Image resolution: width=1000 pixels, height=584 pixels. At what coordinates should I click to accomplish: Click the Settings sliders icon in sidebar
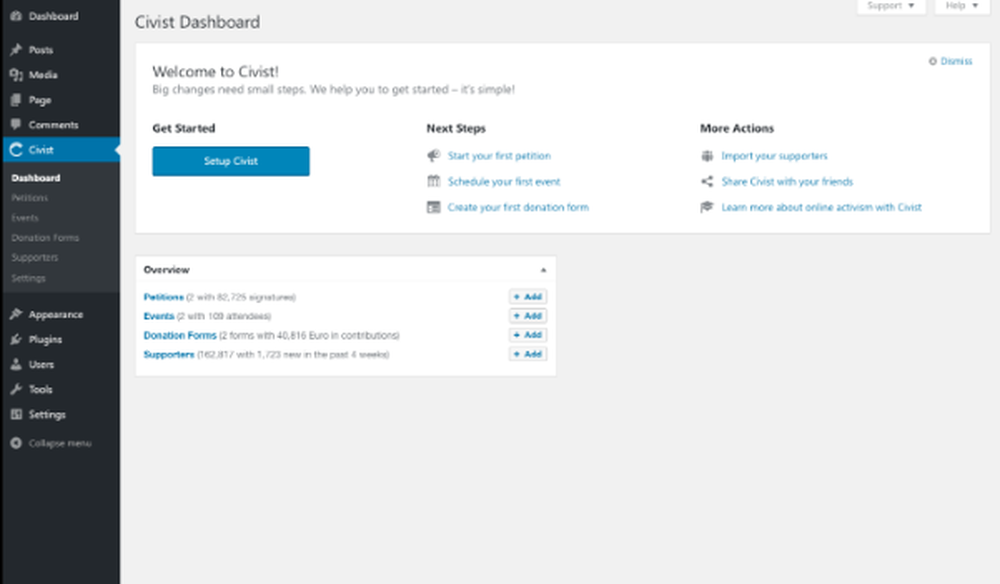[x=16, y=414]
